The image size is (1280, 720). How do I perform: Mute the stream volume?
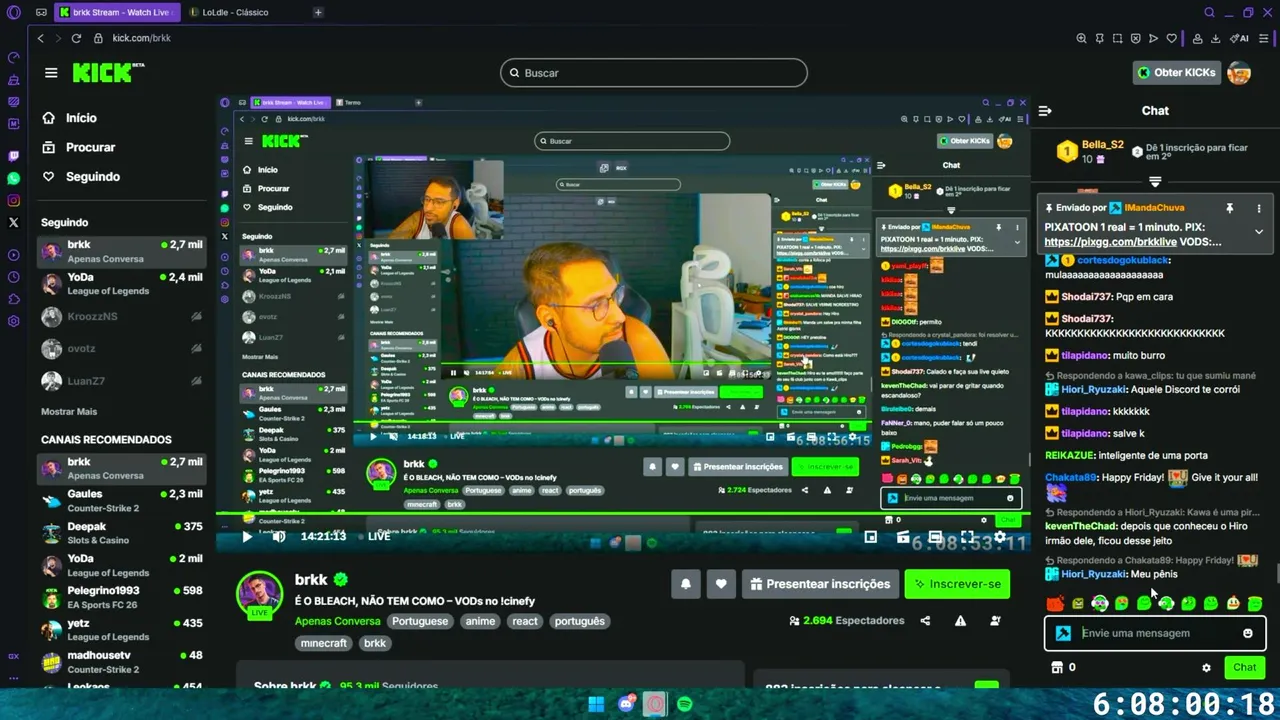point(279,536)
